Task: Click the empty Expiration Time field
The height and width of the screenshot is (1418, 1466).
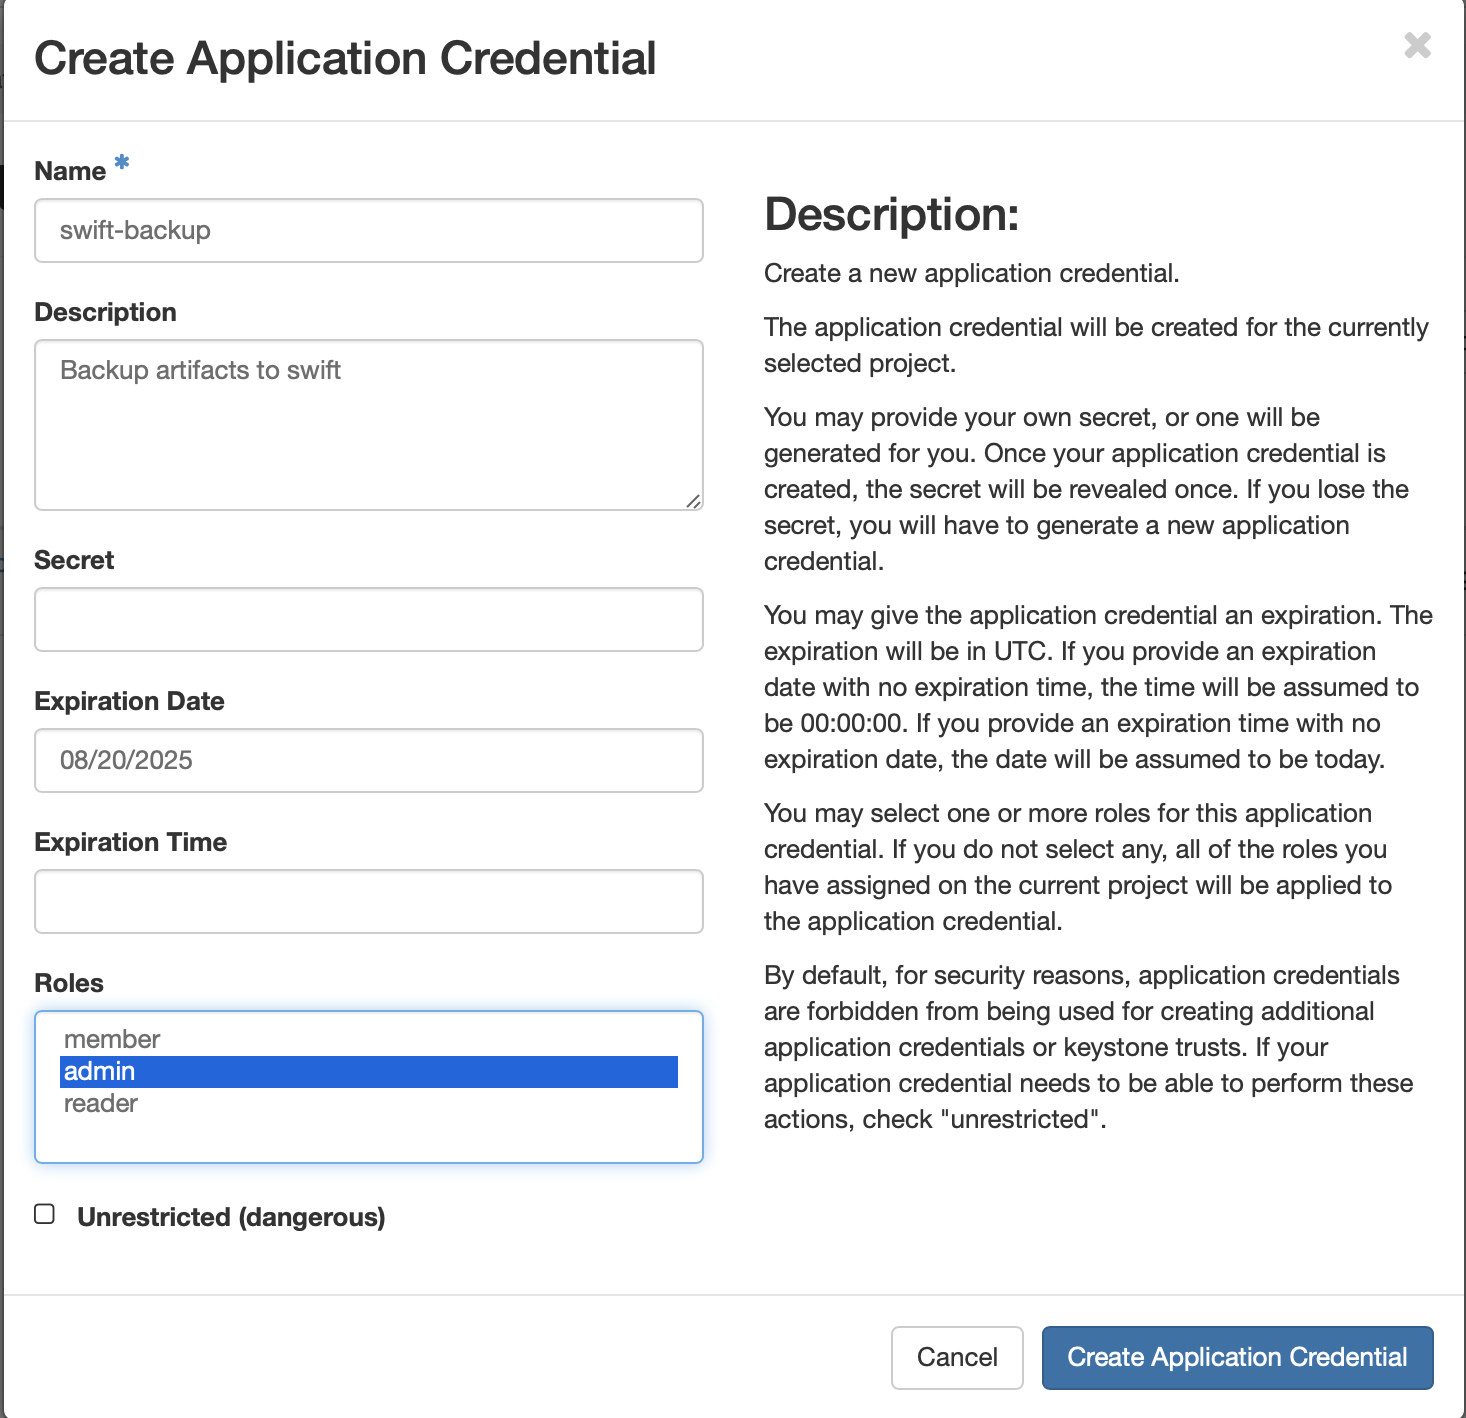Action: (x=368, y=902)
